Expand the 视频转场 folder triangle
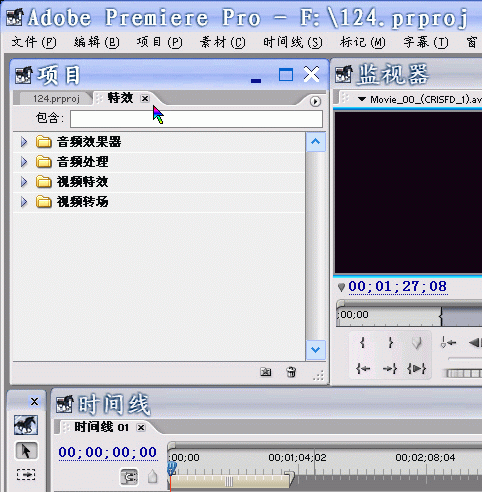The height and width of the screenshot is (492, 482). (24, 202)
